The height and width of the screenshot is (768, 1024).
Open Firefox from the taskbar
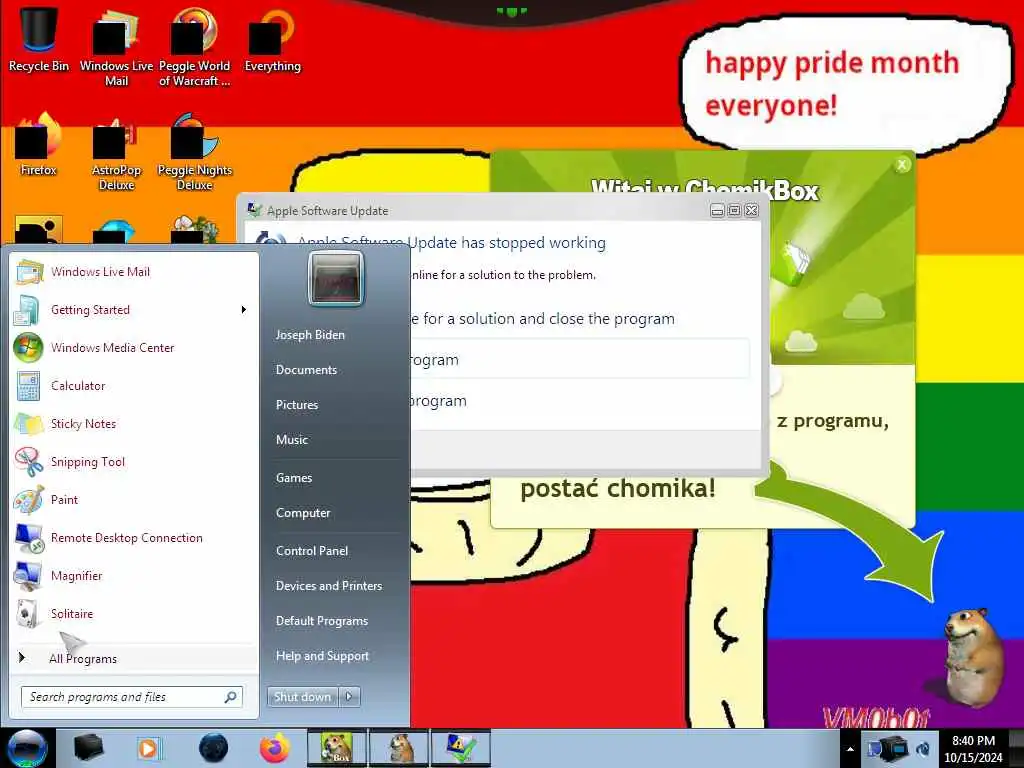tap(275, 748)
